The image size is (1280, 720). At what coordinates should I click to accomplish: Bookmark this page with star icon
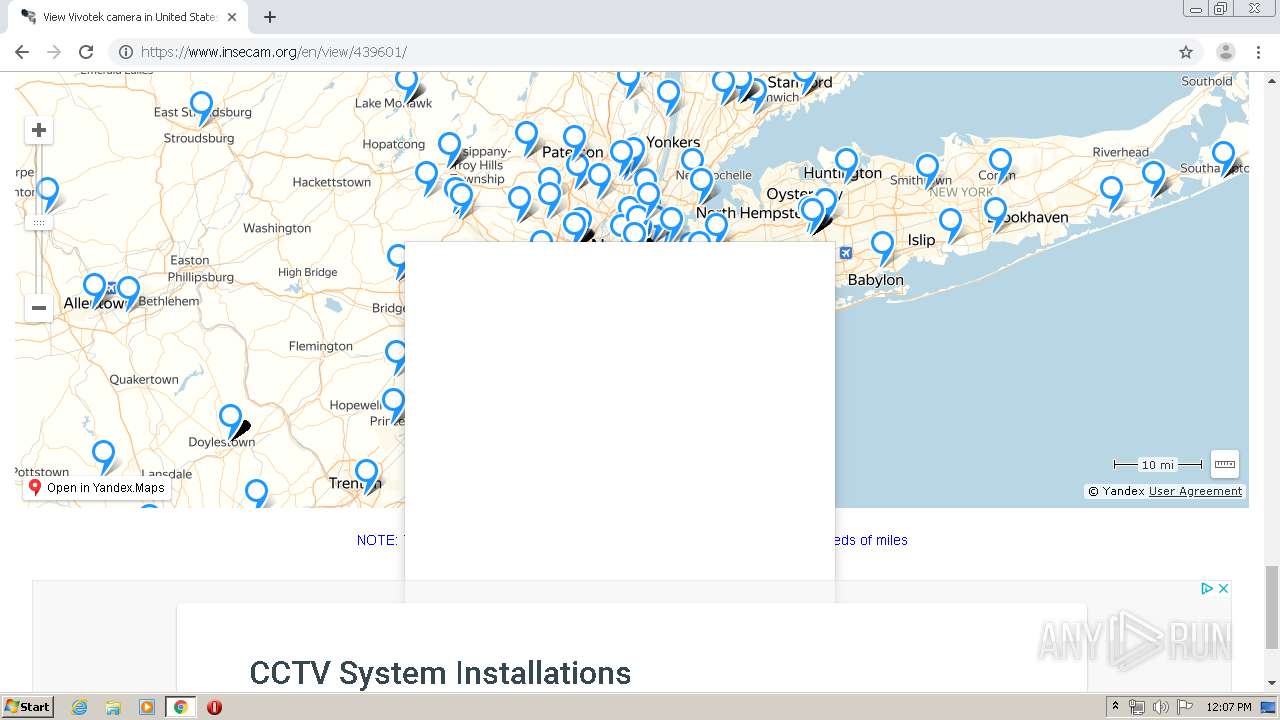(1186, 52)
